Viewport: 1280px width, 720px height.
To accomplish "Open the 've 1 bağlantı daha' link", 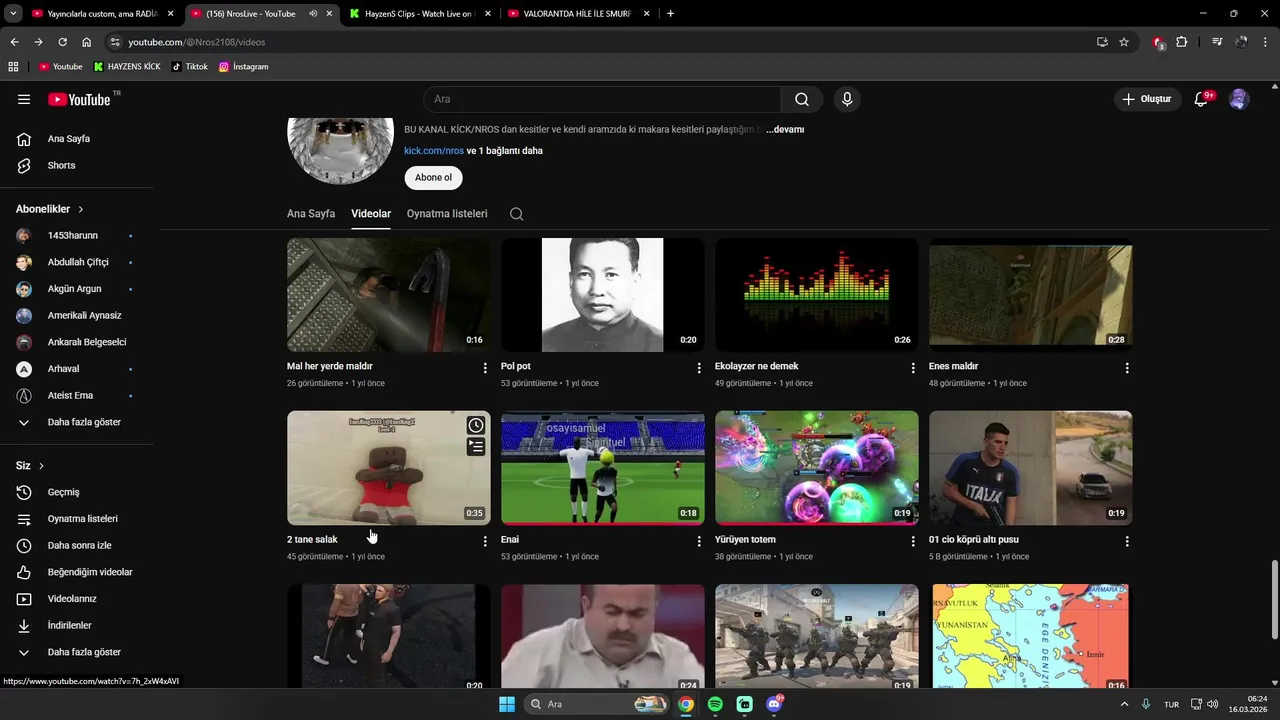I will coord(505,151).
